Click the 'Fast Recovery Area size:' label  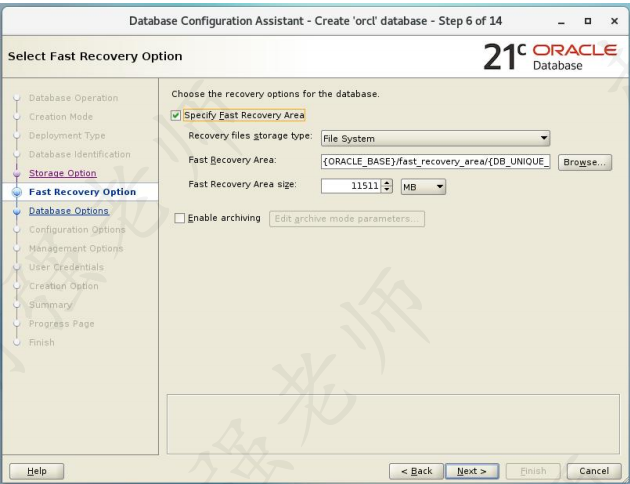[x=242, y=184]
